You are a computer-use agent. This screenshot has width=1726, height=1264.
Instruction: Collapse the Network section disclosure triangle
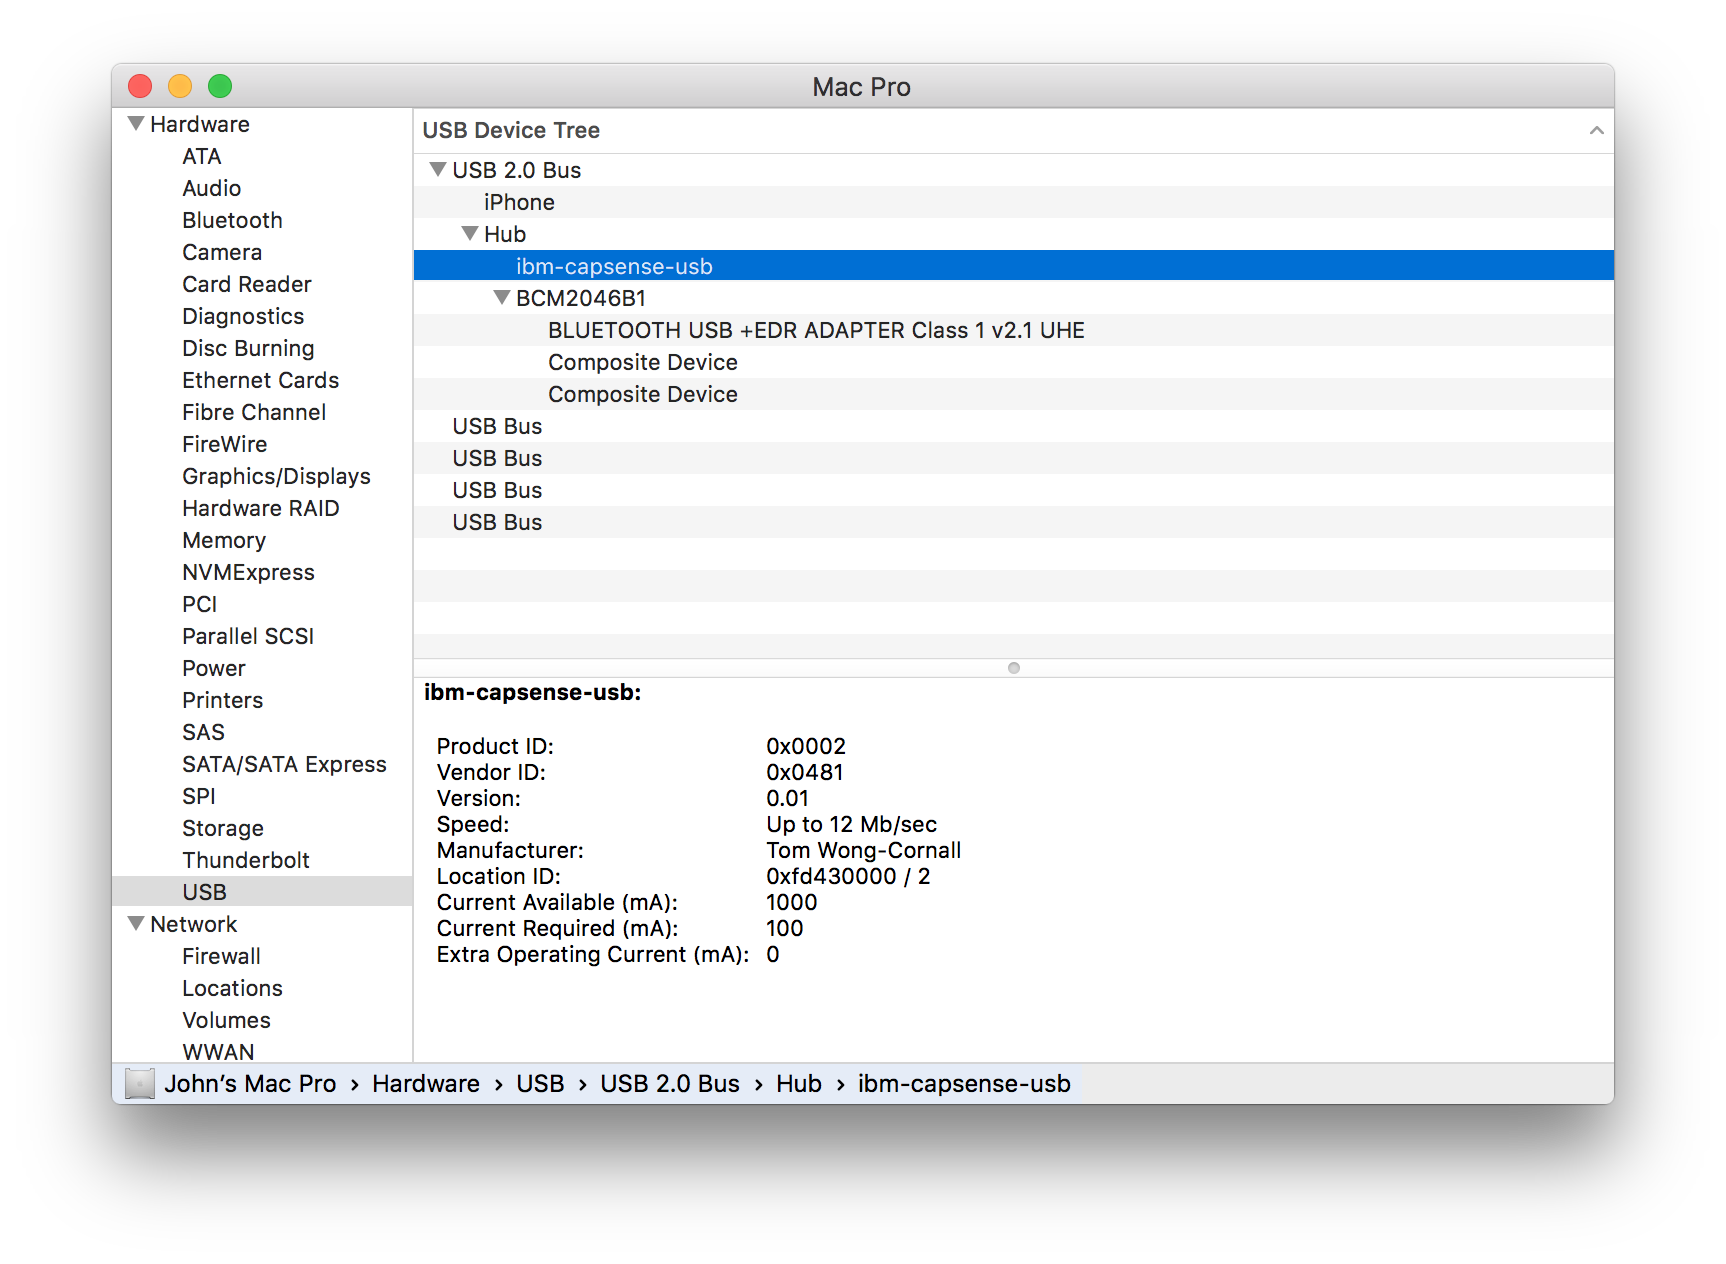[135, 923]
